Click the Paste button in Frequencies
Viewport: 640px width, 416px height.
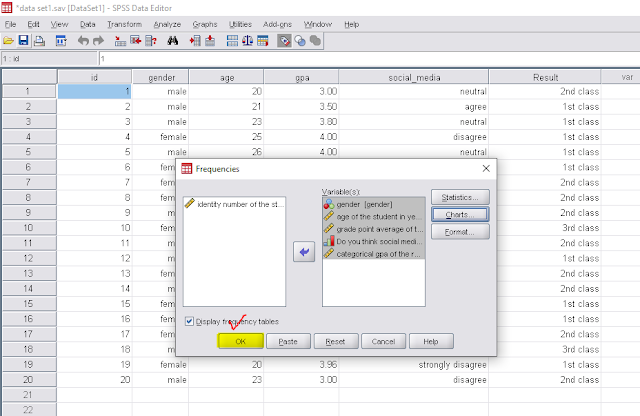[288, 341]
